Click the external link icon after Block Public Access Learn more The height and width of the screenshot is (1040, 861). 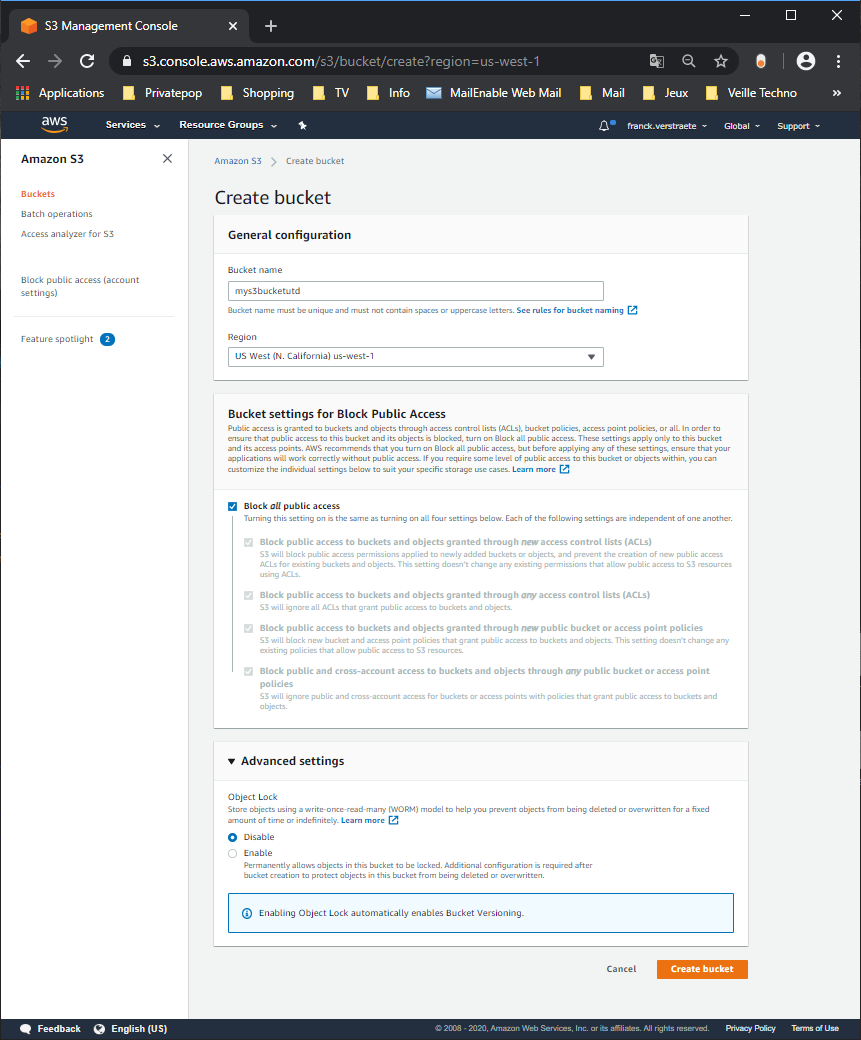[x=564, y=470]
